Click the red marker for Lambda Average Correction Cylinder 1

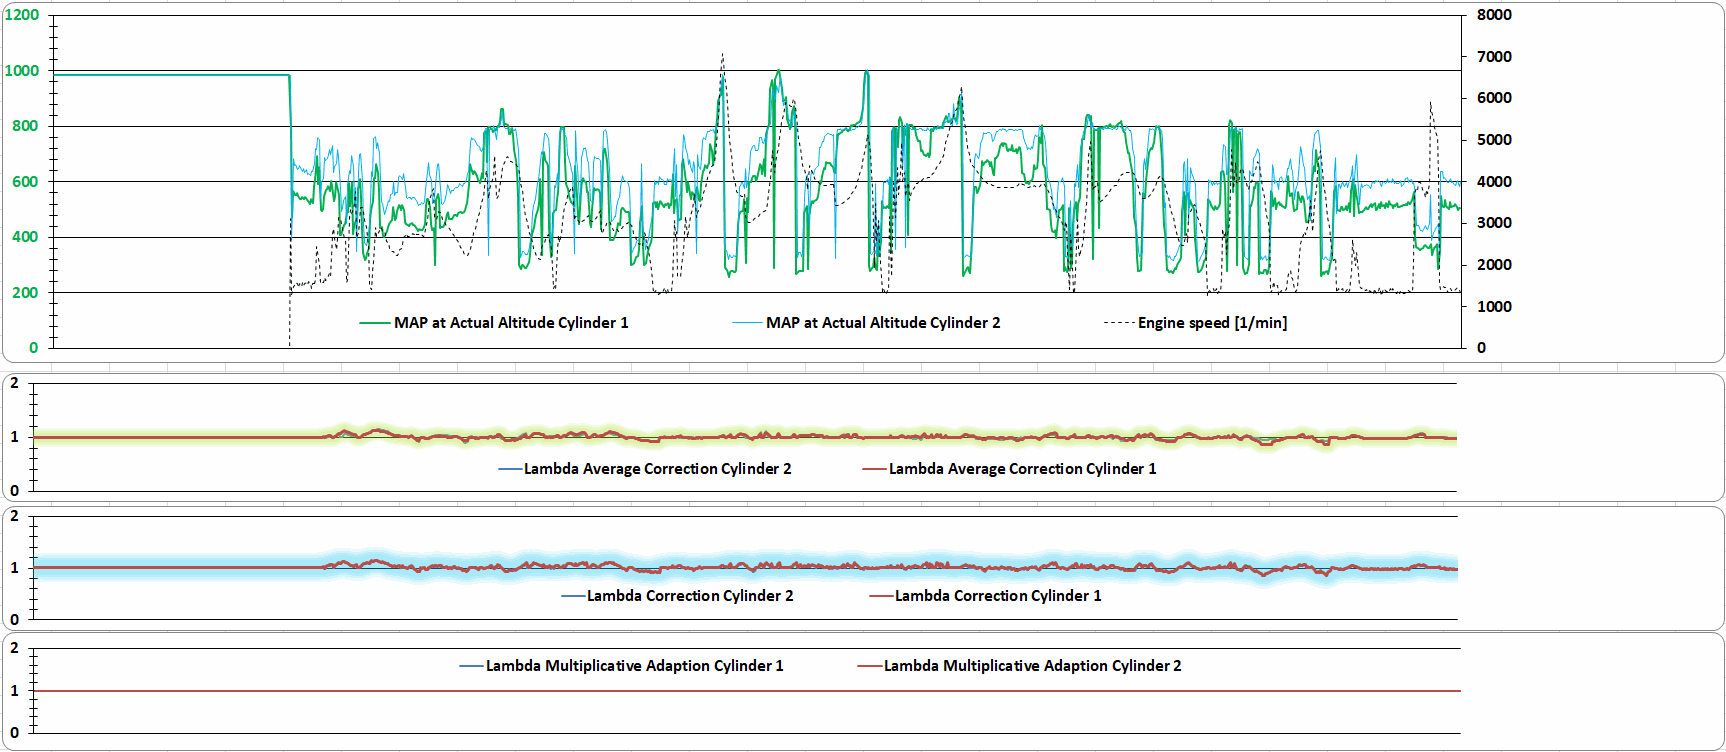point(874,469)
